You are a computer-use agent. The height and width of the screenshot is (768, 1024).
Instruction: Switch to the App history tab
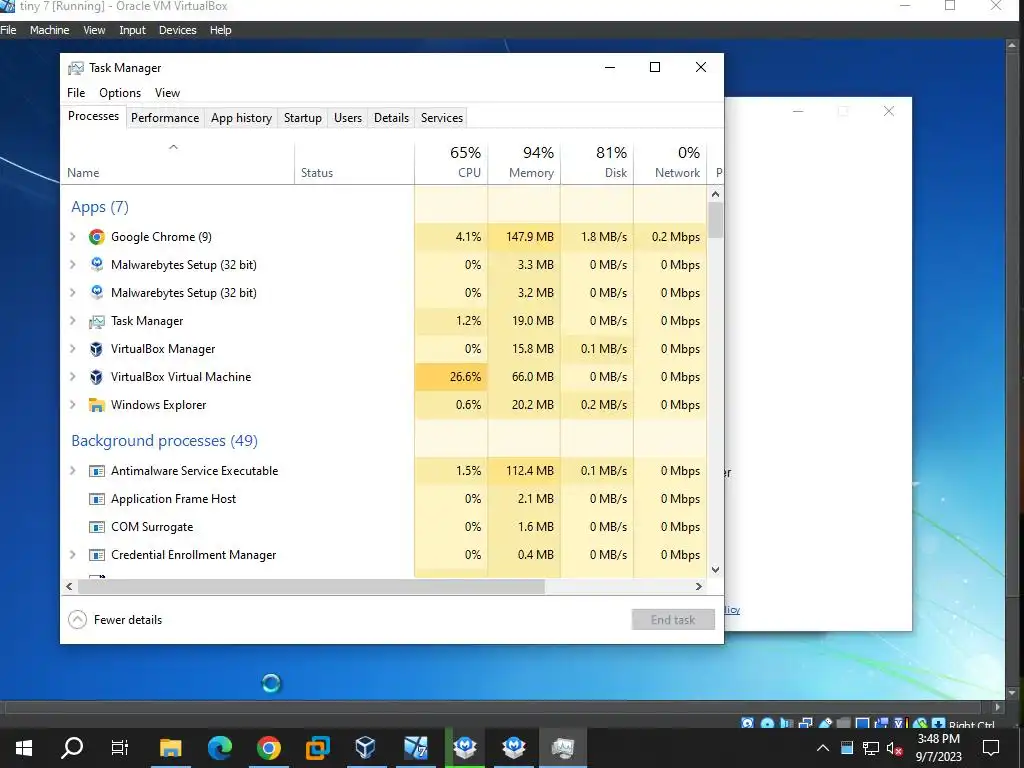pyautogui.click(x=241, y=118)
